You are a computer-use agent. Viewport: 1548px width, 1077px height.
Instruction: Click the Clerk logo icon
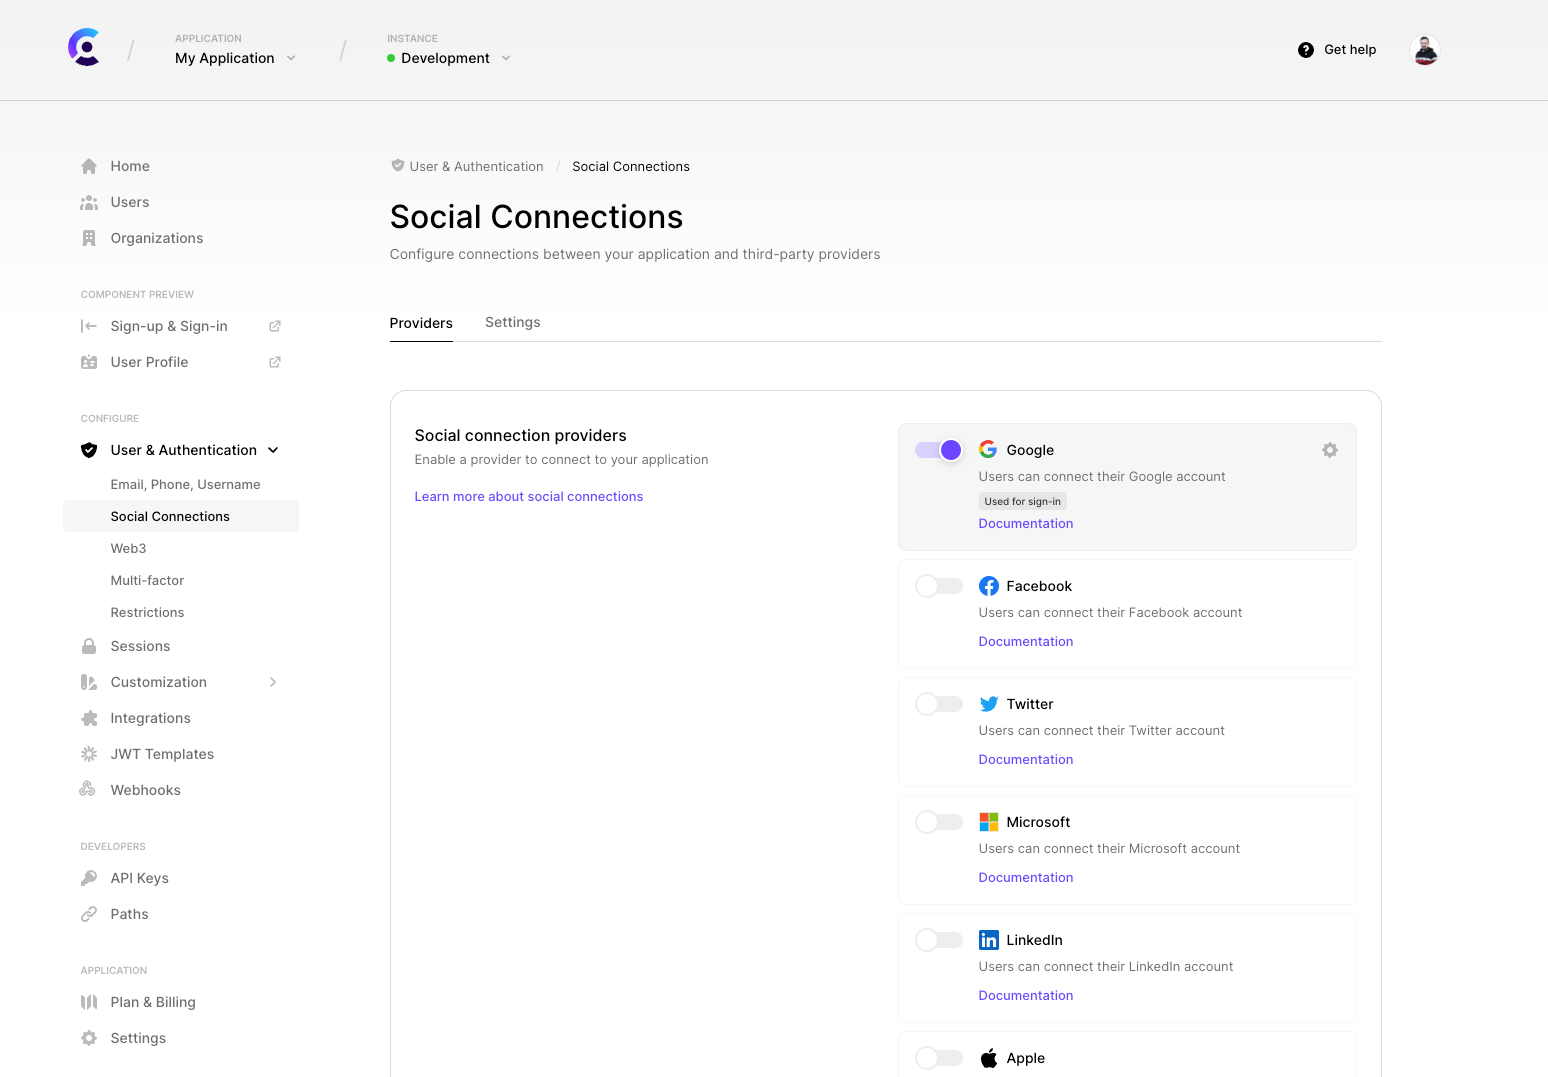click(85, 47)
